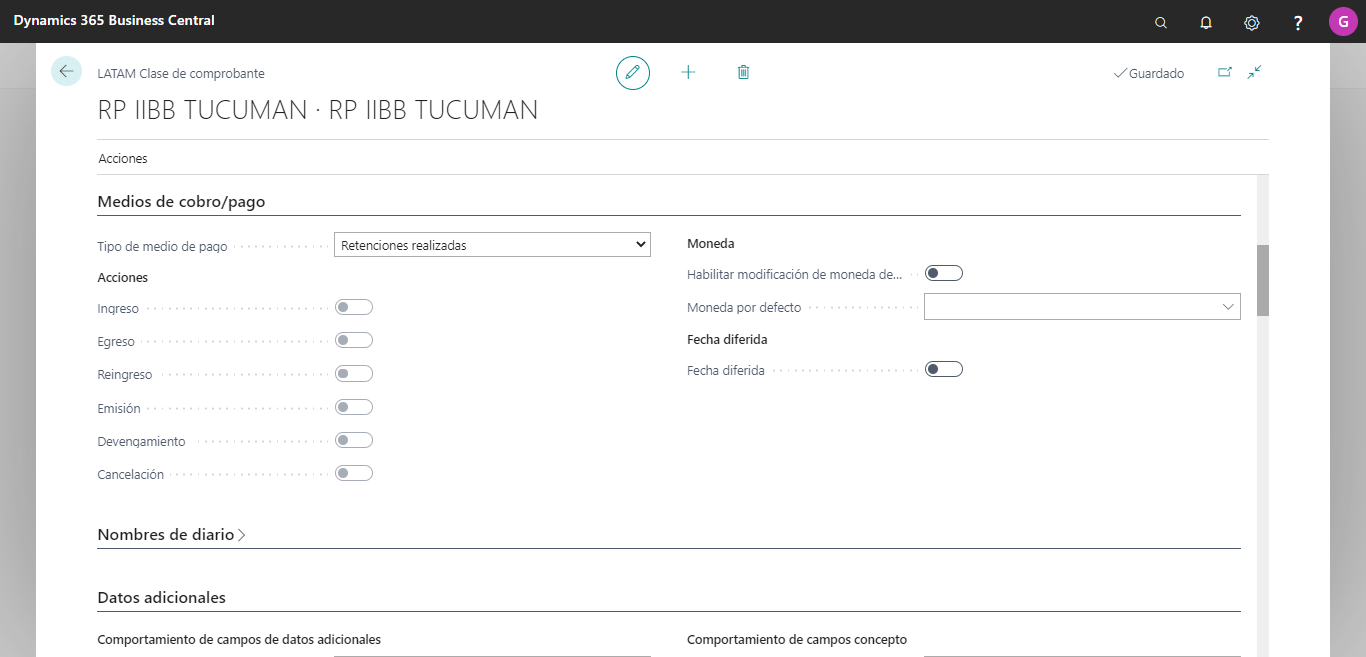
Task: Click Comportamiento de campos concepto heading
Action: (x=797, y=639)
